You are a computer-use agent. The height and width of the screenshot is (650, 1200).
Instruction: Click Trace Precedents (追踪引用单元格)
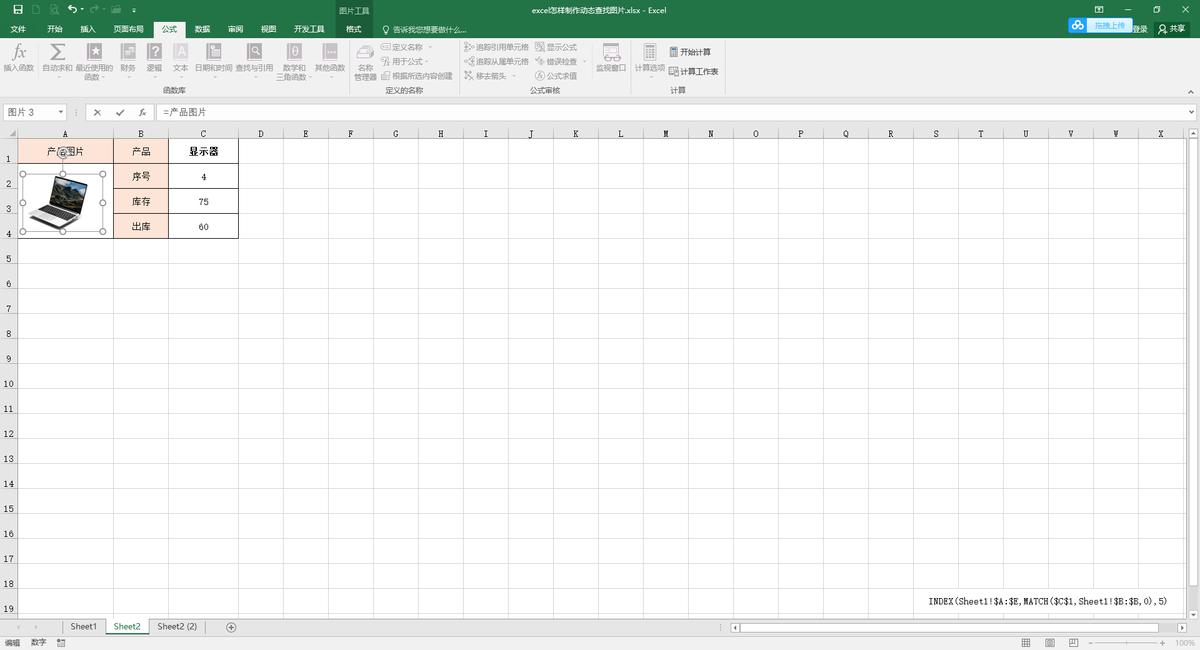pyautogui.click(x=496, y=47)
